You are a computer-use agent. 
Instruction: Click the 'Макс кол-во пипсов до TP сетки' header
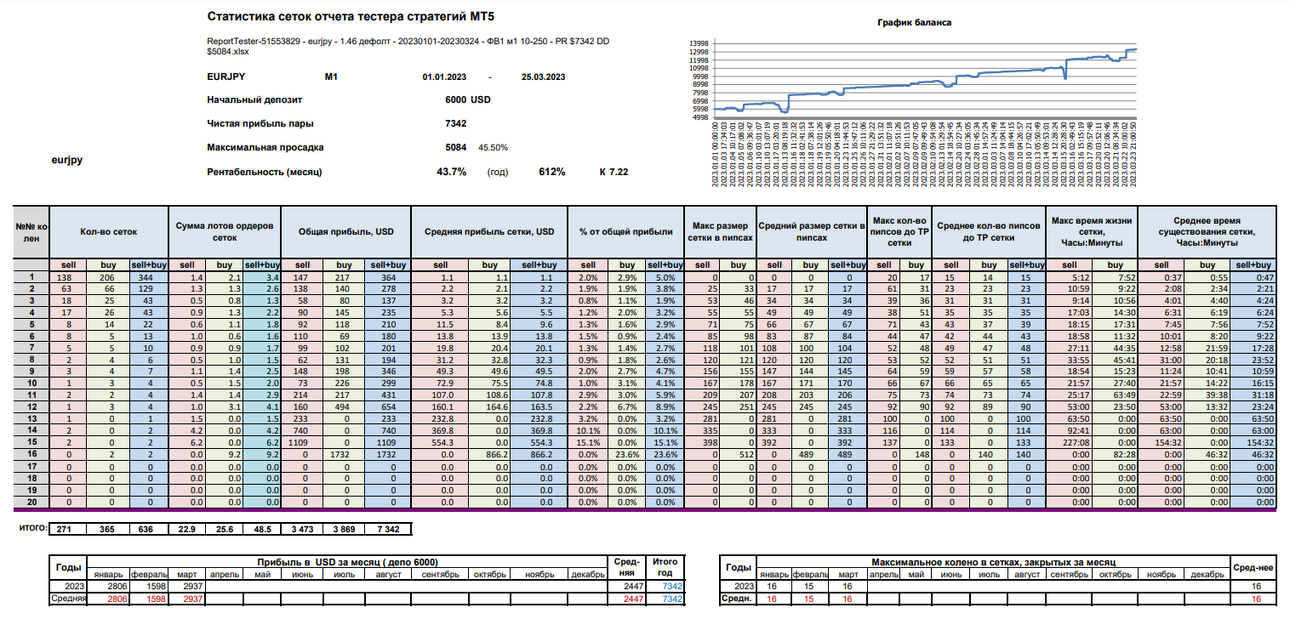899,231
